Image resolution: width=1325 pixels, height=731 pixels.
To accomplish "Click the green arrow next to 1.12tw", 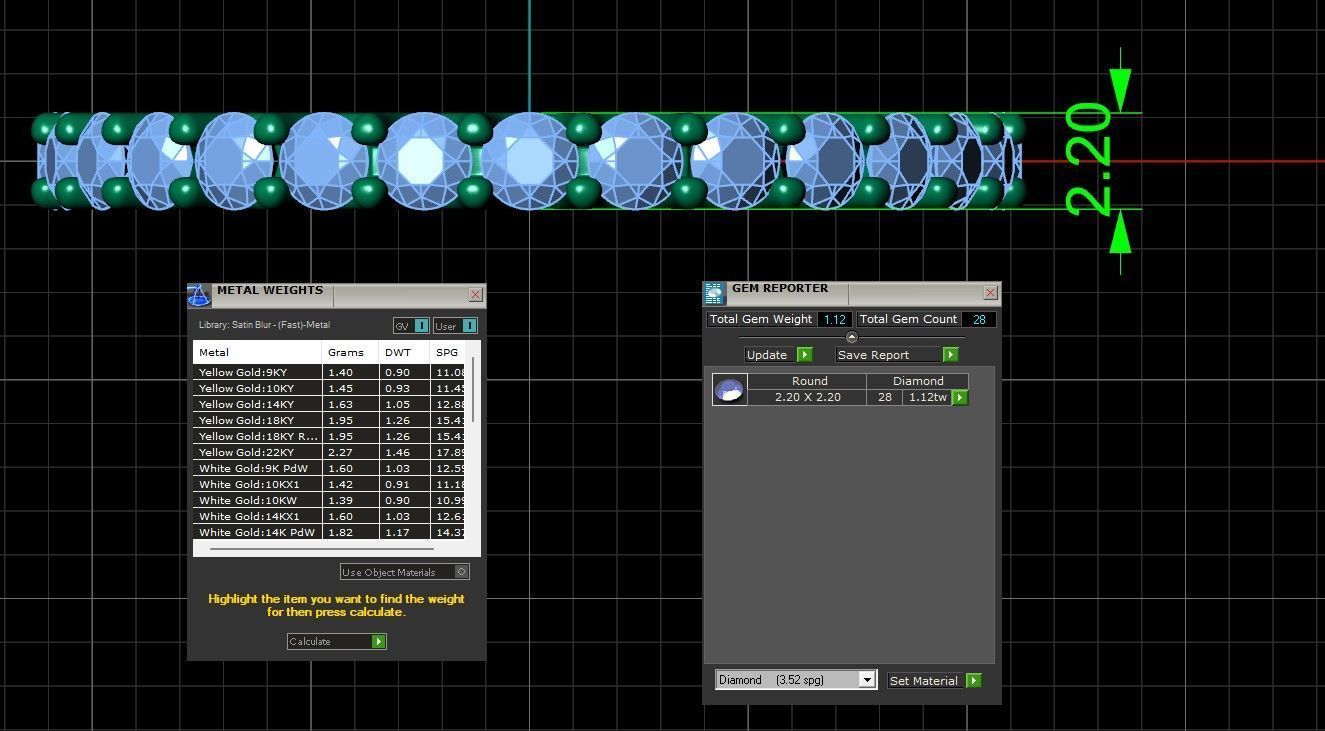I will click(960, 398).
